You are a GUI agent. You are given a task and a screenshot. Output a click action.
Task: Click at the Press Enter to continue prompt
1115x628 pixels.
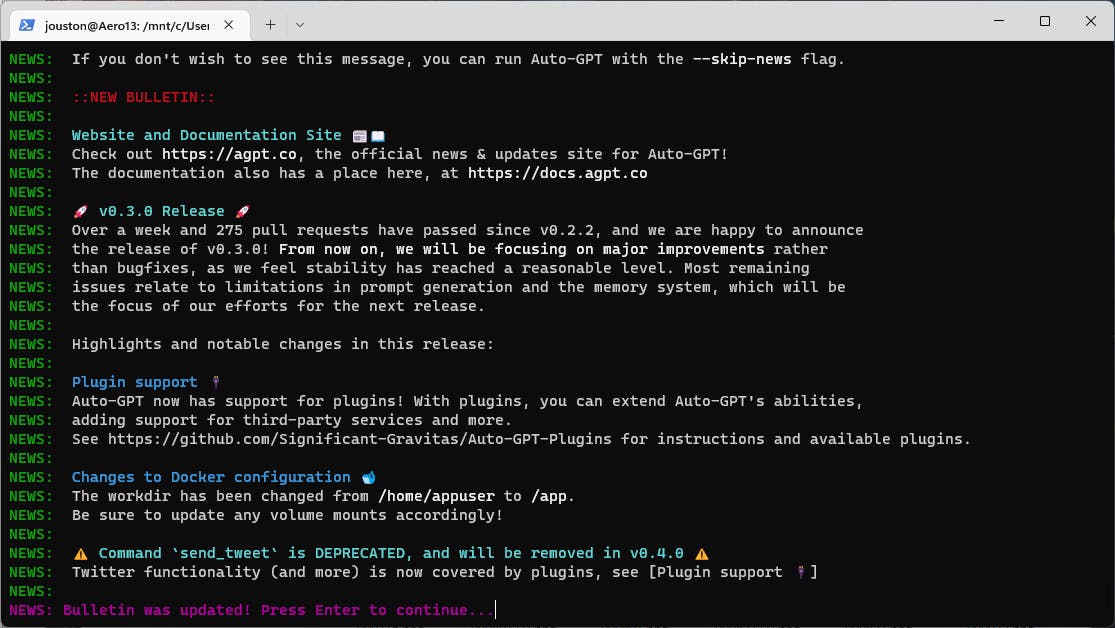(377, 610)
